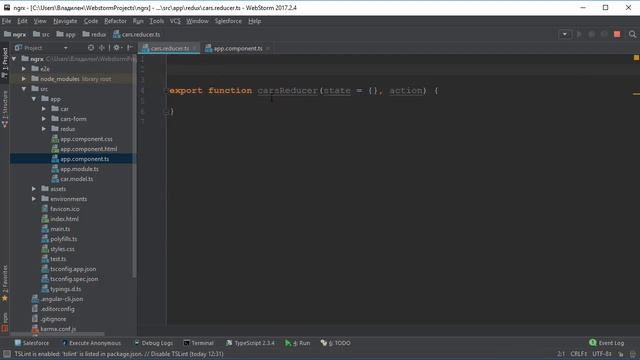Open the Debug Logs tool window
This screenshot has height=360, width=640.
(x=153, y=343)
